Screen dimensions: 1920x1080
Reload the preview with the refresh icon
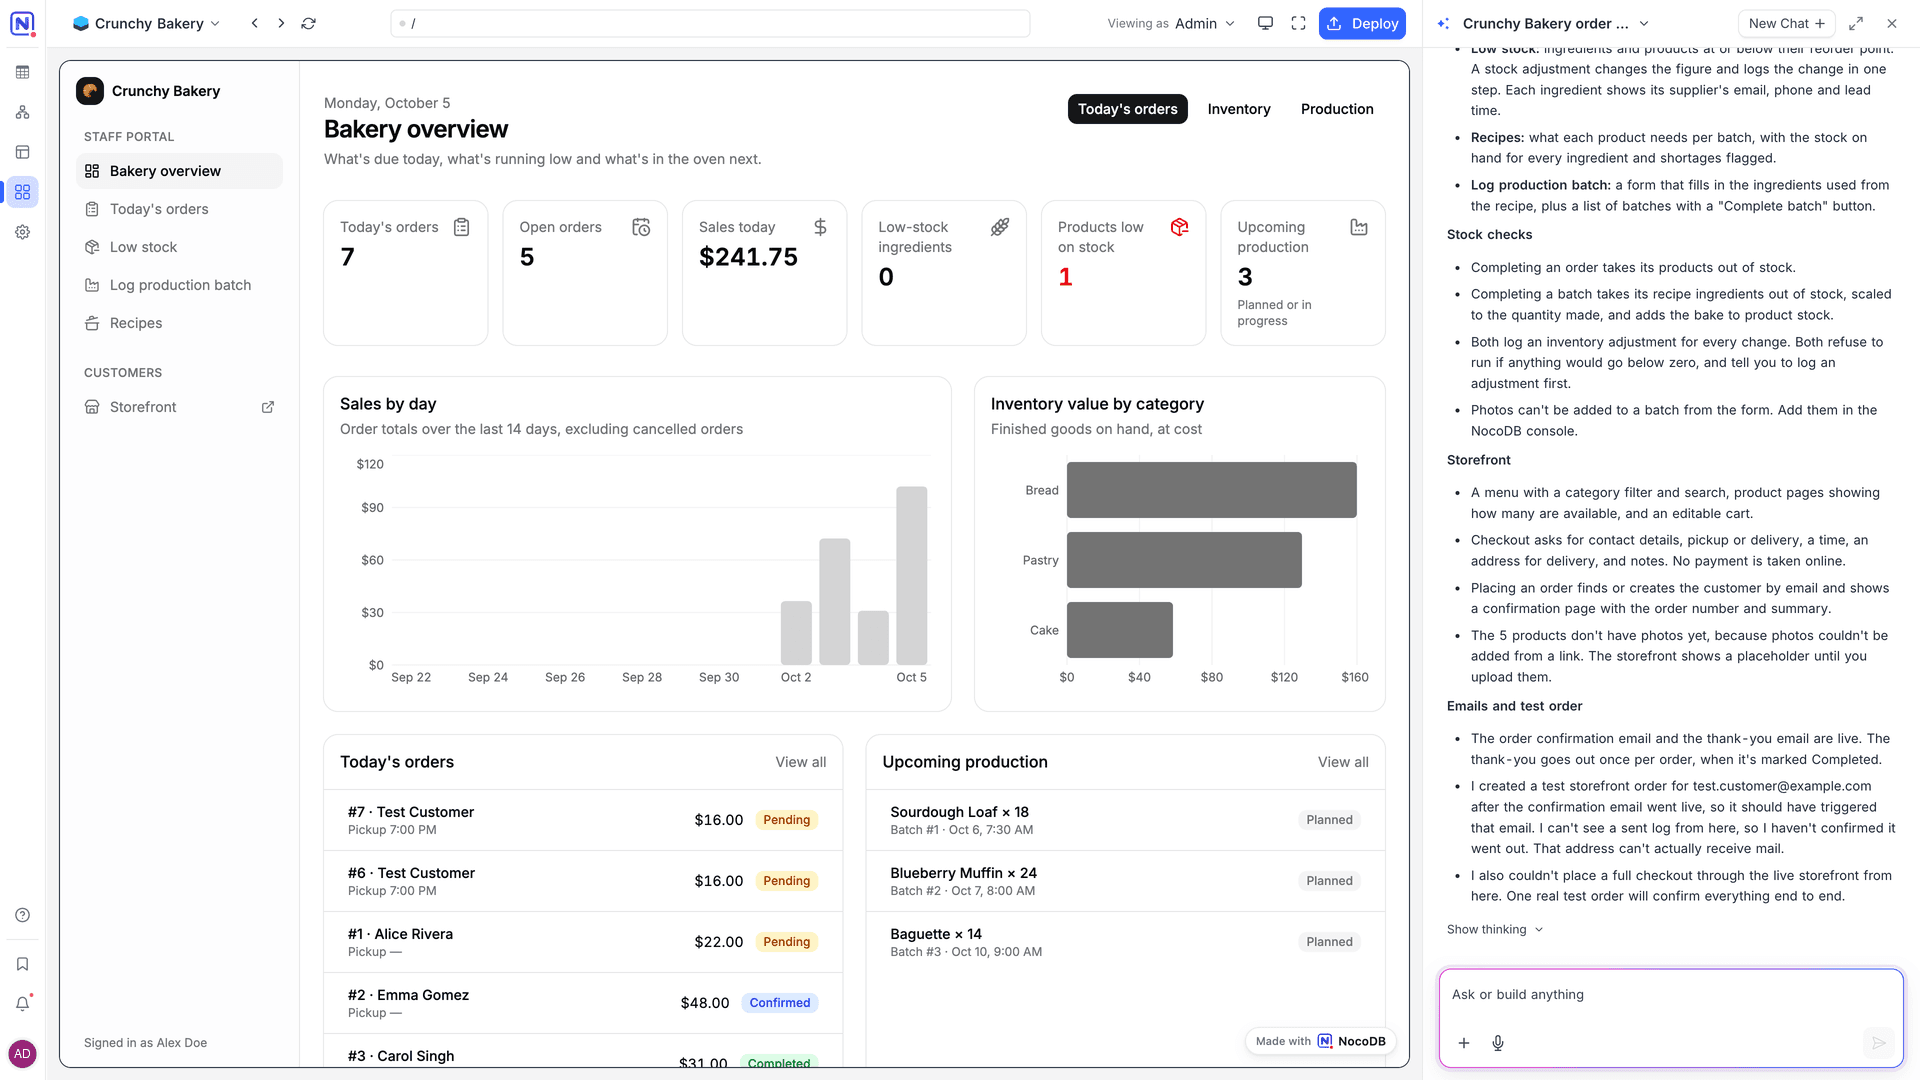coord(309,23)
